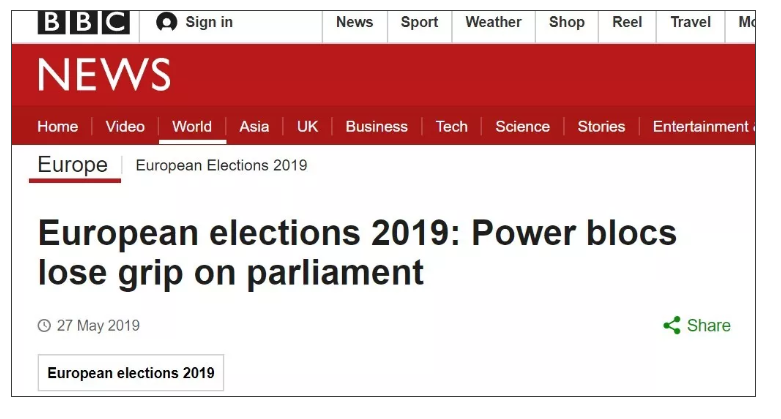Select the Tech tab

coord(451,127)
